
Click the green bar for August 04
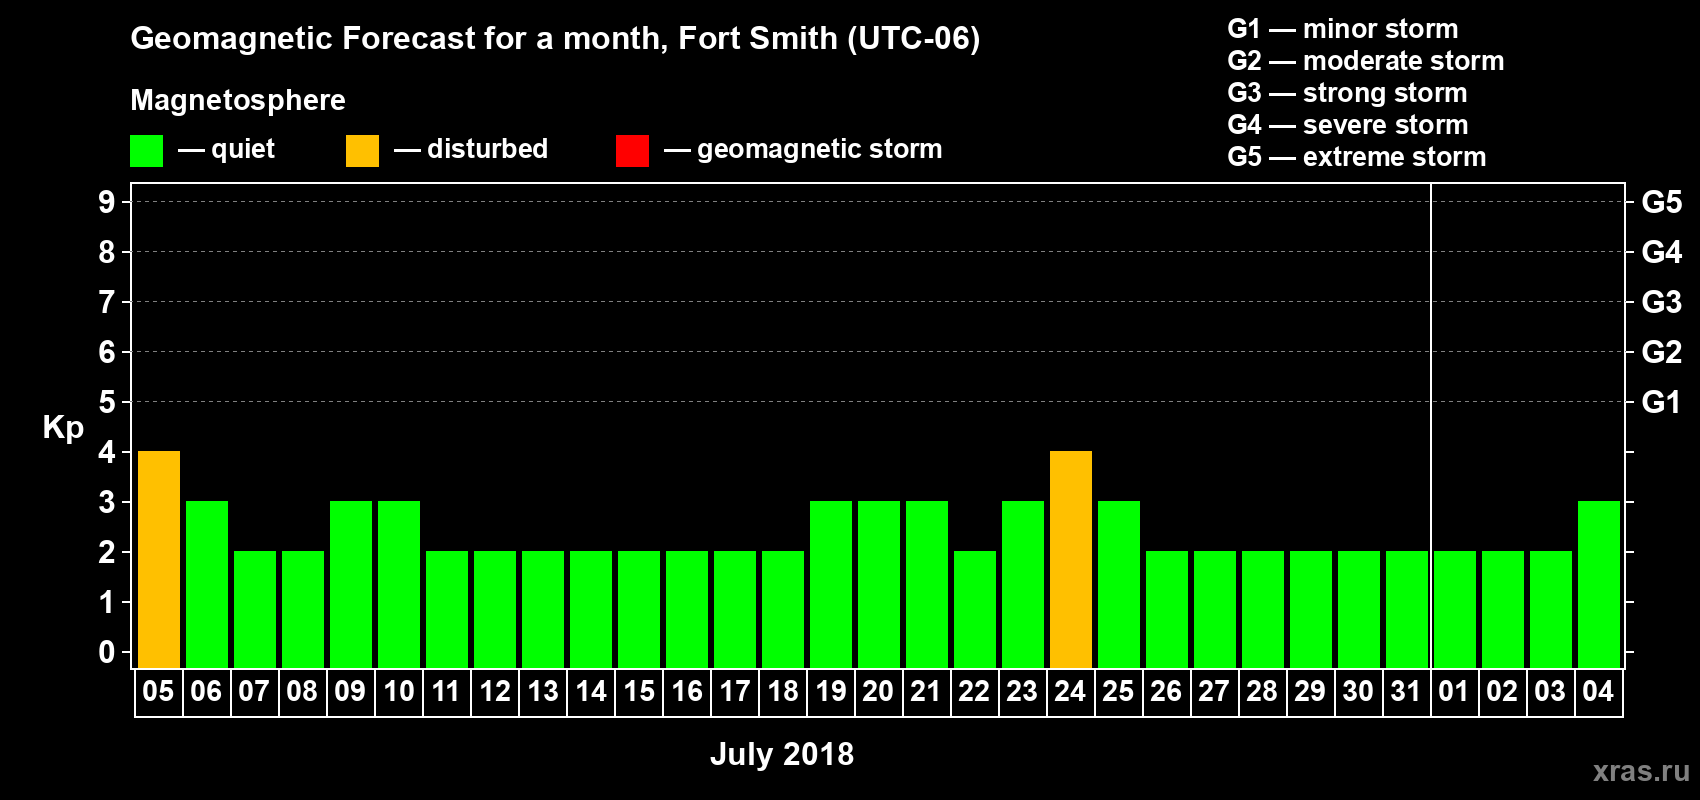1599,584
